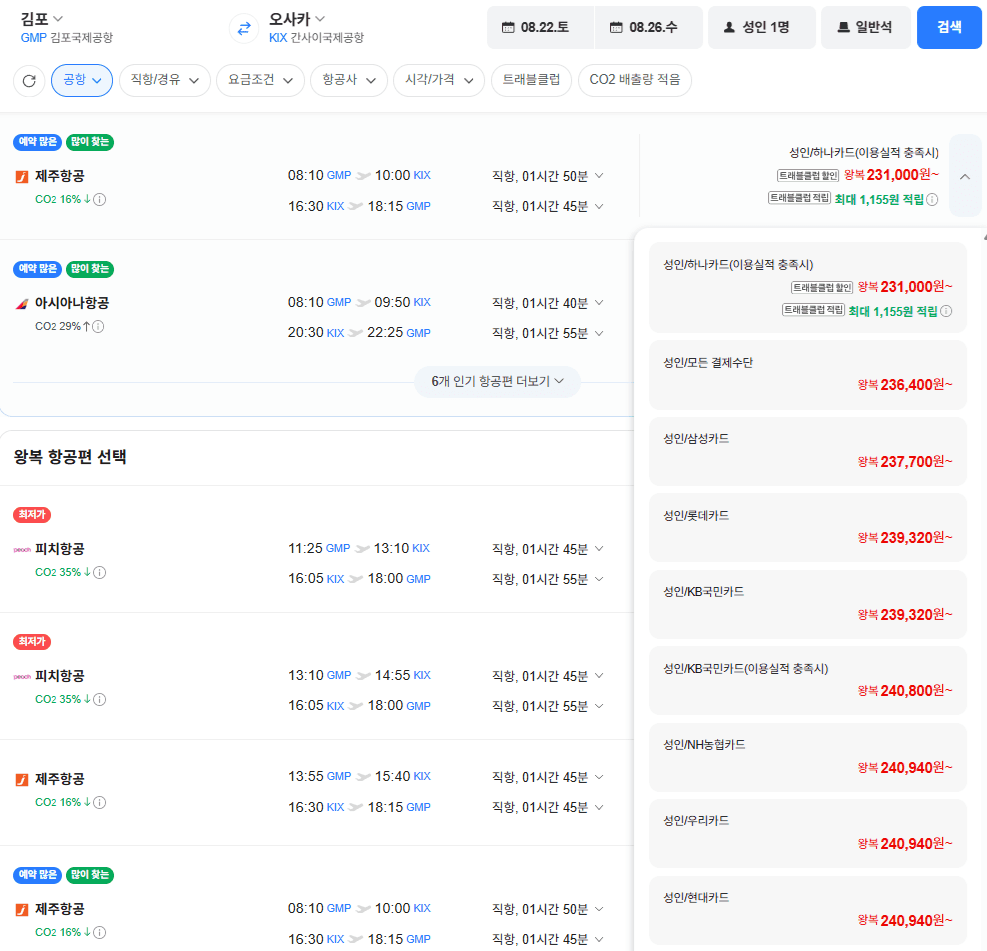Click 트래블클럽 할인 badge in top summary
The image size is (987, 951).
click(808, 175)
